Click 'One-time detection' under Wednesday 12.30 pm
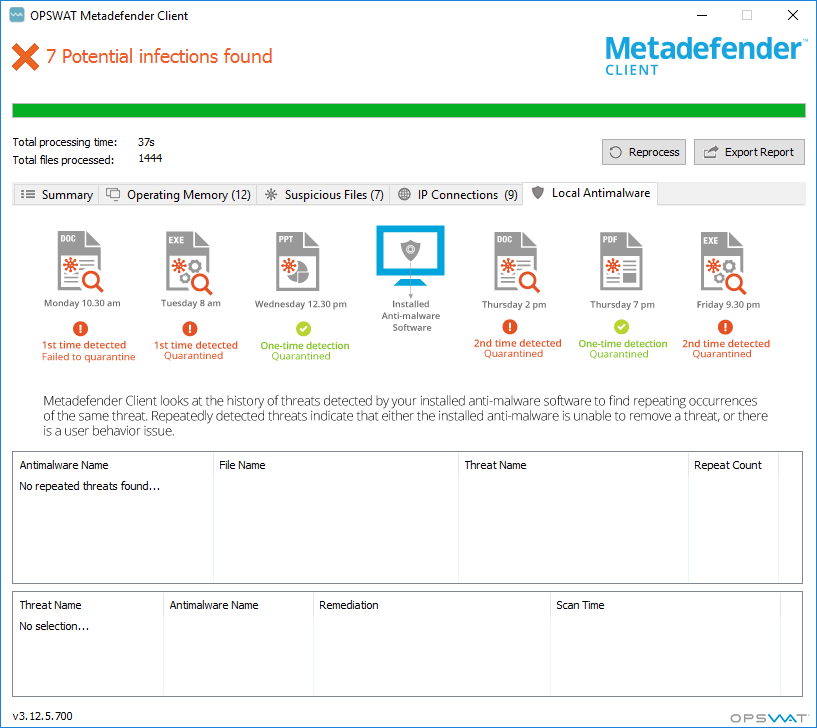817x728 pixels. click(x=305, y=346)
